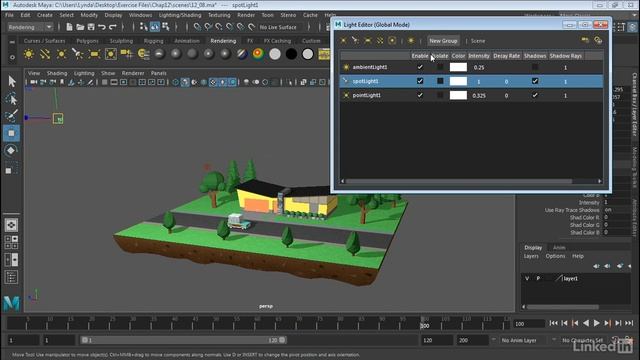The height and width of the screenshot is (360, 640).
Task: Play the animation forward
Action: pos(596,323)
